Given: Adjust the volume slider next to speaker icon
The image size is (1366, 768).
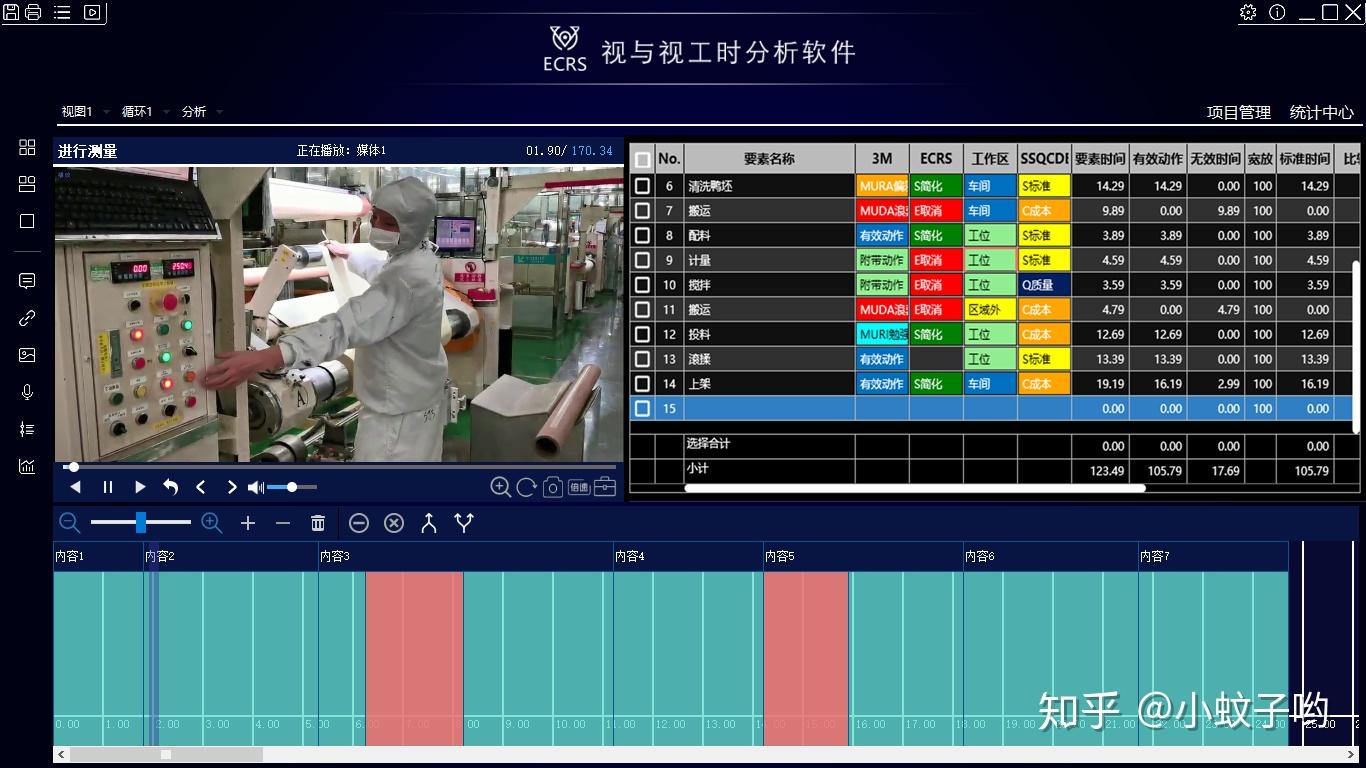Looking at the screenshot, I should coord(293,487).
